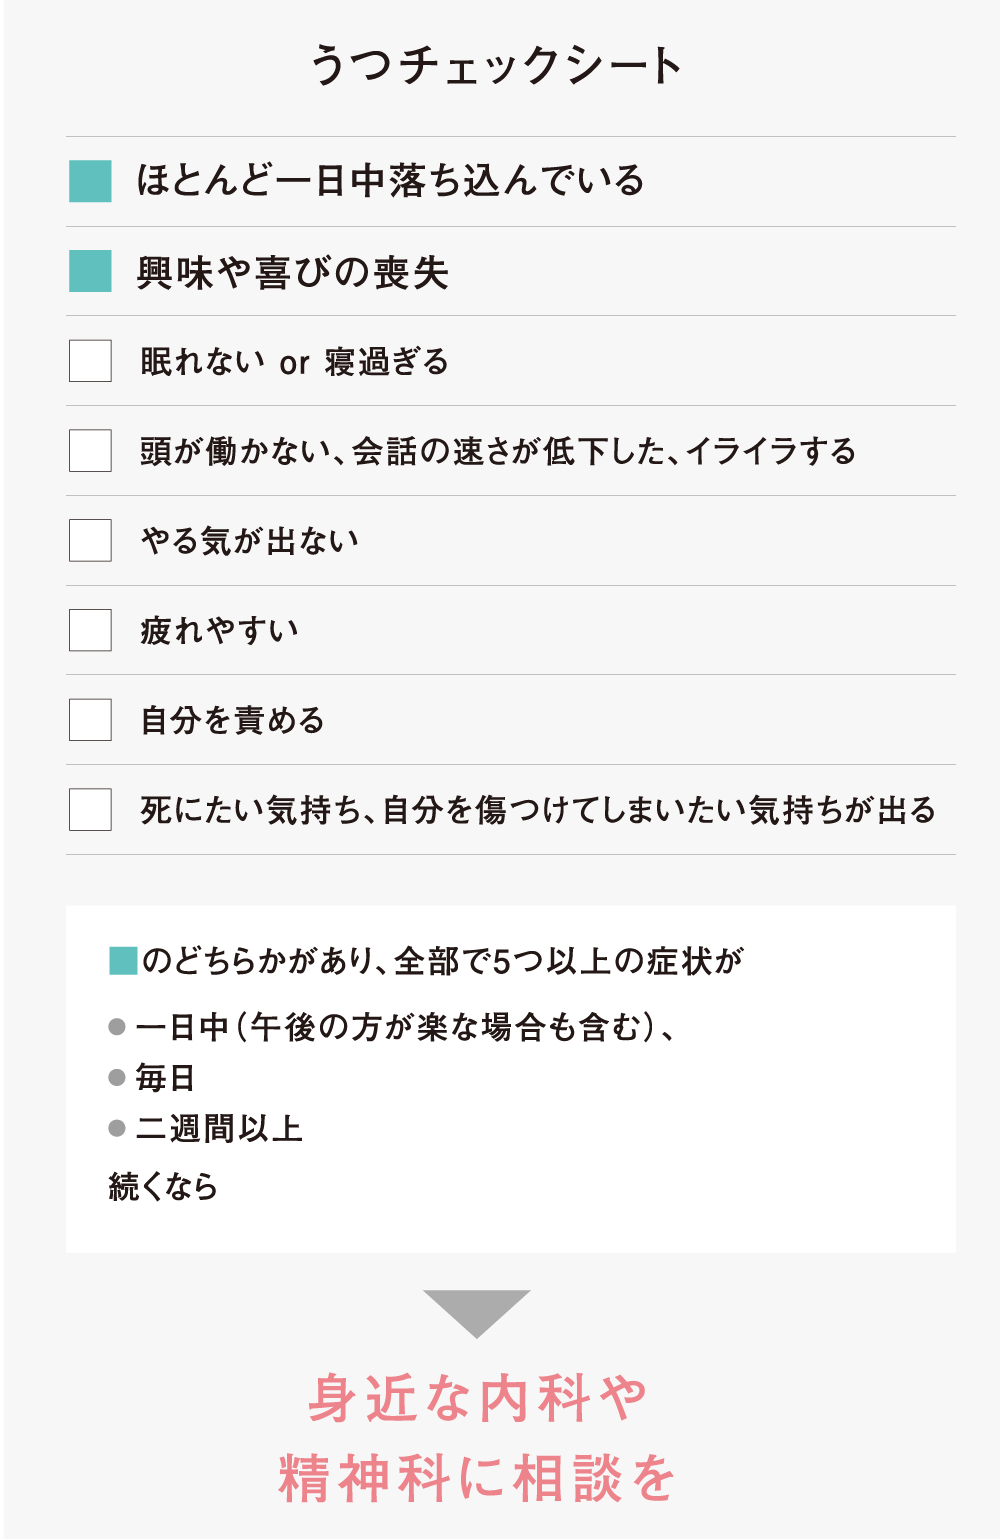Tick the checkbox for 頭が働かない item
The width and height of the screenshot is (1000, 1540).
[90, 451]
